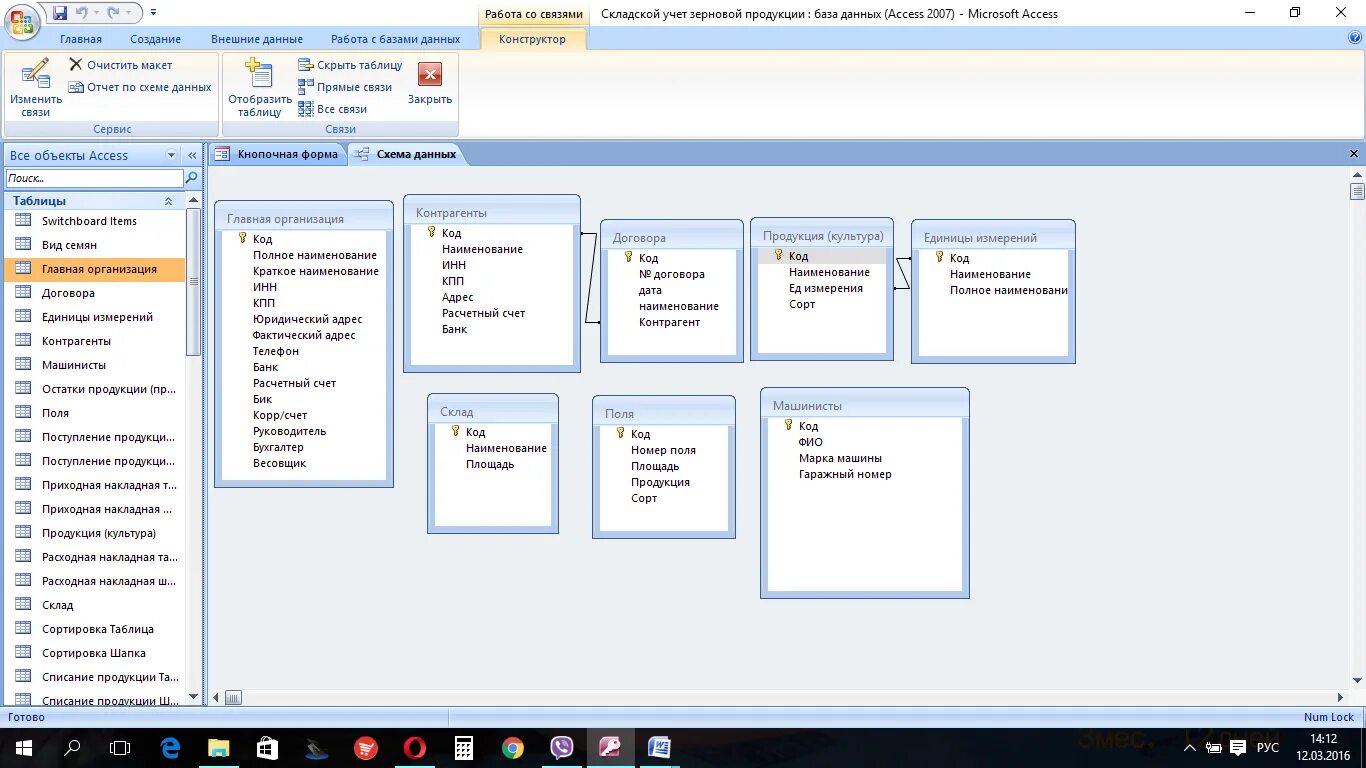This screenshot has height=768, width=1366.
Task: Select Остатки продукции table in navigation pane
Action: [95, 389]
